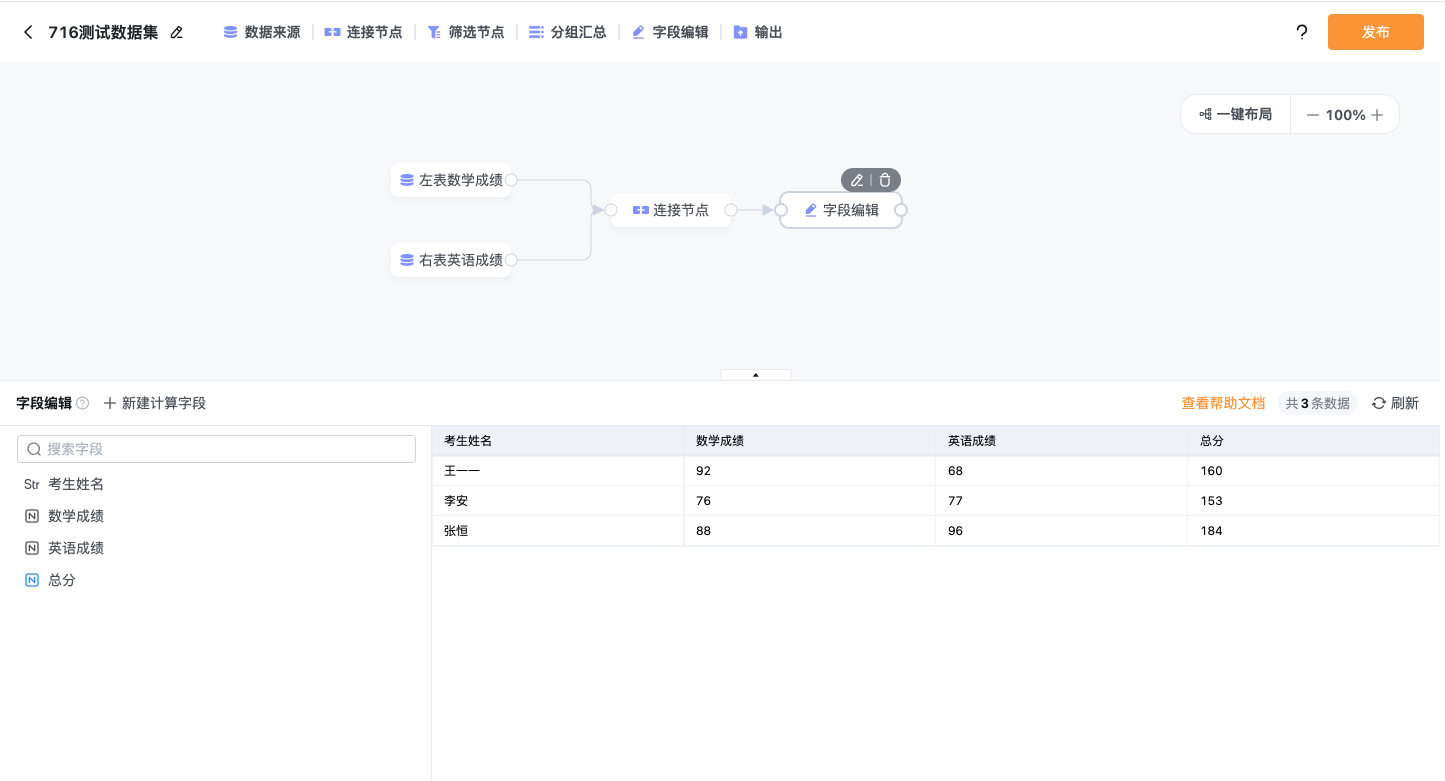Click the blue numeric icon of 总分

[x=32, y=580]
